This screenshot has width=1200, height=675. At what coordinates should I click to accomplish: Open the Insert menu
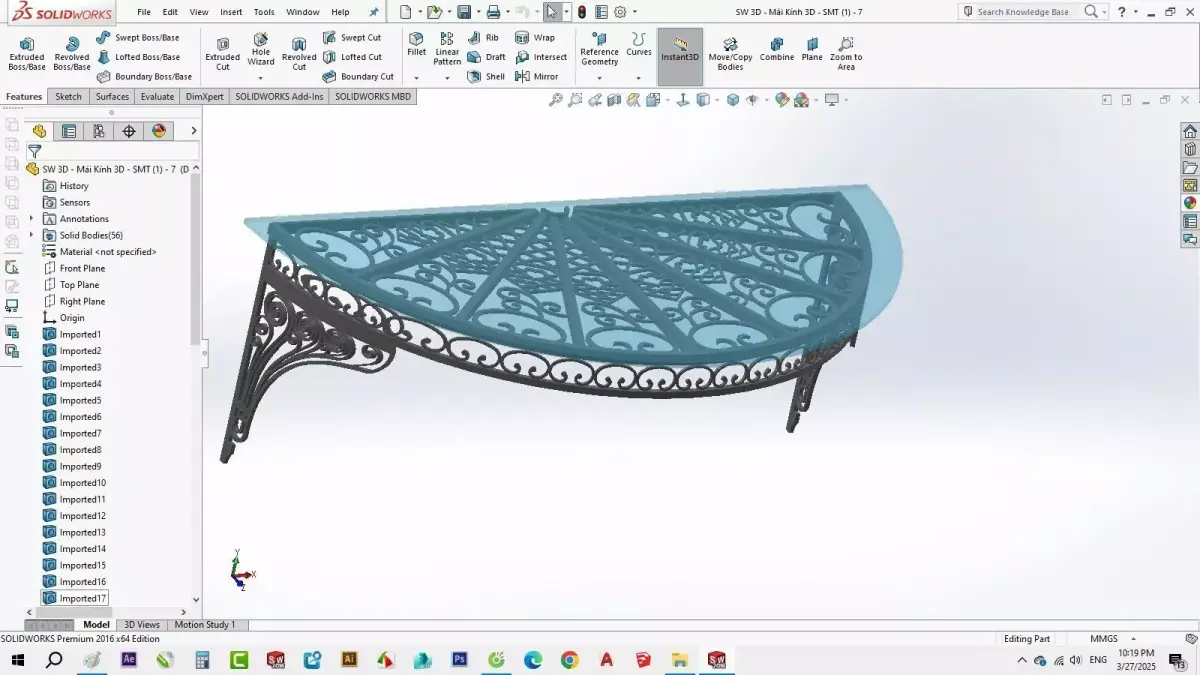tap(231, 12)
